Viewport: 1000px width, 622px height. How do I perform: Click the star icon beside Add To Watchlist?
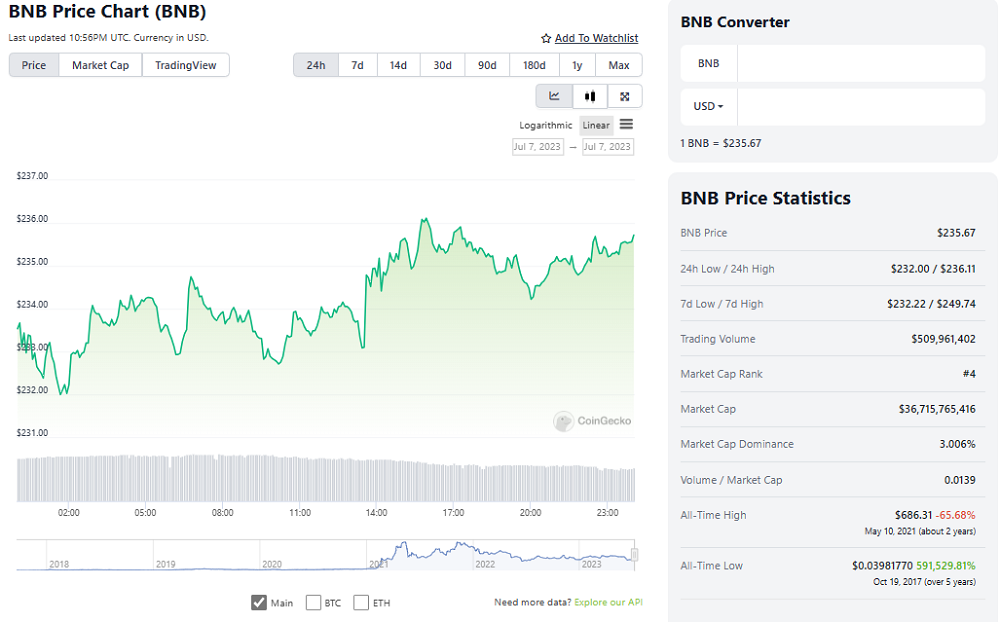546,38
